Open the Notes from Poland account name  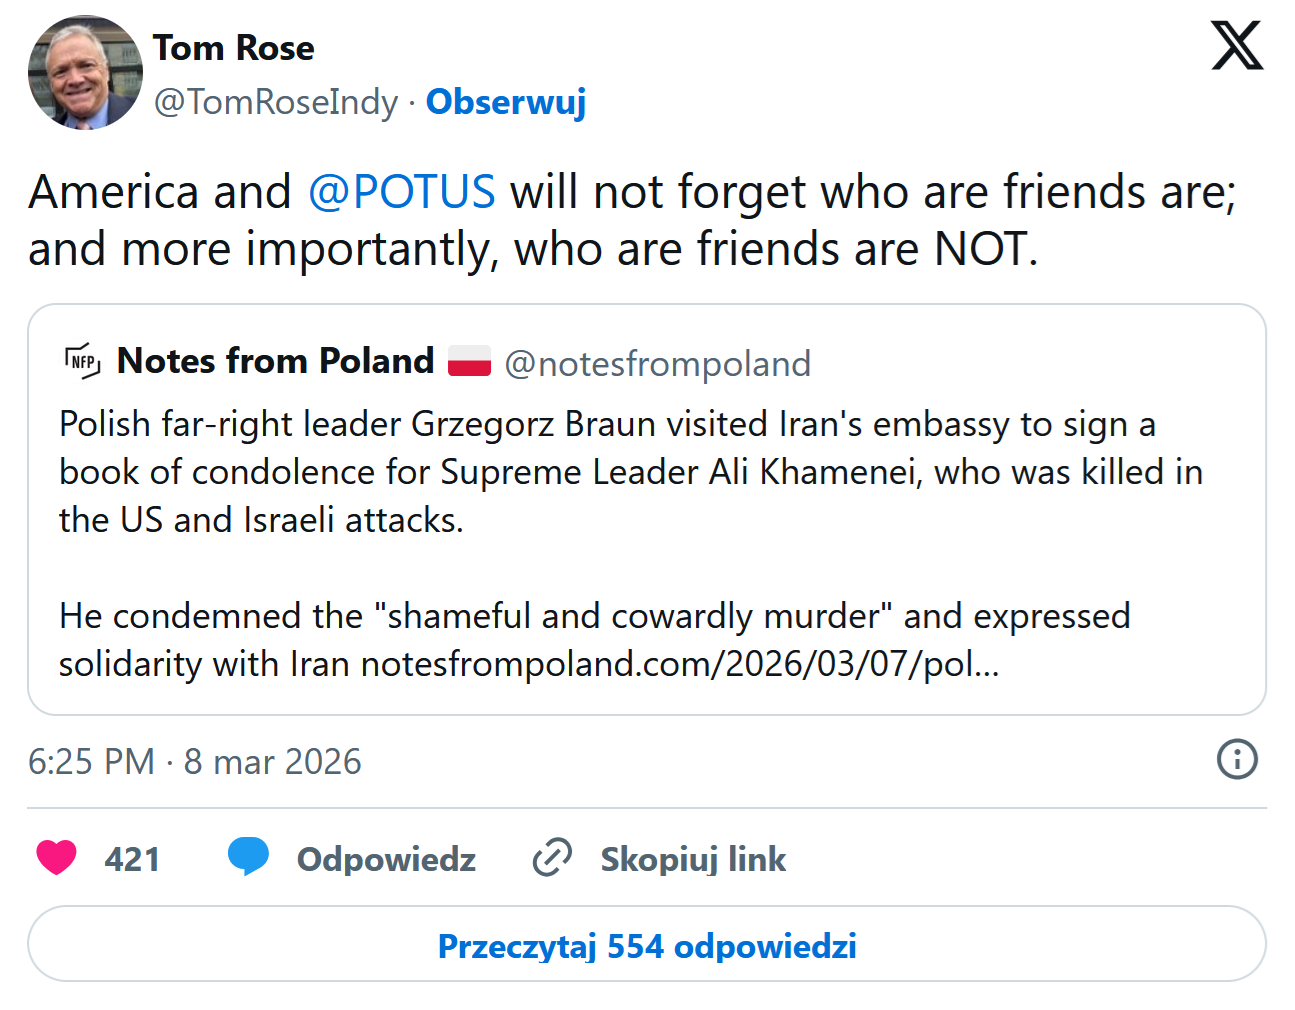pos(275,361)
